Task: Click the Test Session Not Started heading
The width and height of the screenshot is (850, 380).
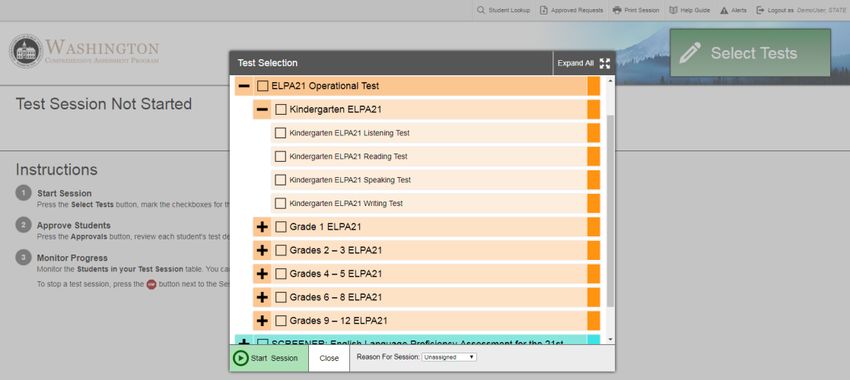Action: 104,104
